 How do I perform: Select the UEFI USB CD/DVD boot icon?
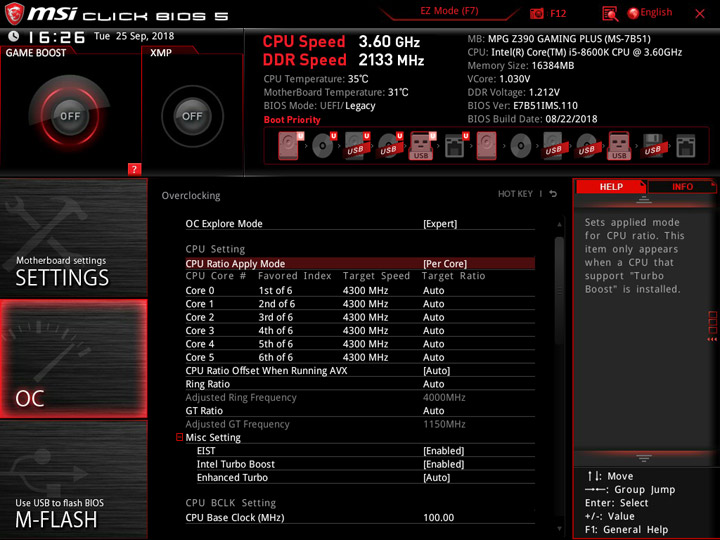coord(389,146)
